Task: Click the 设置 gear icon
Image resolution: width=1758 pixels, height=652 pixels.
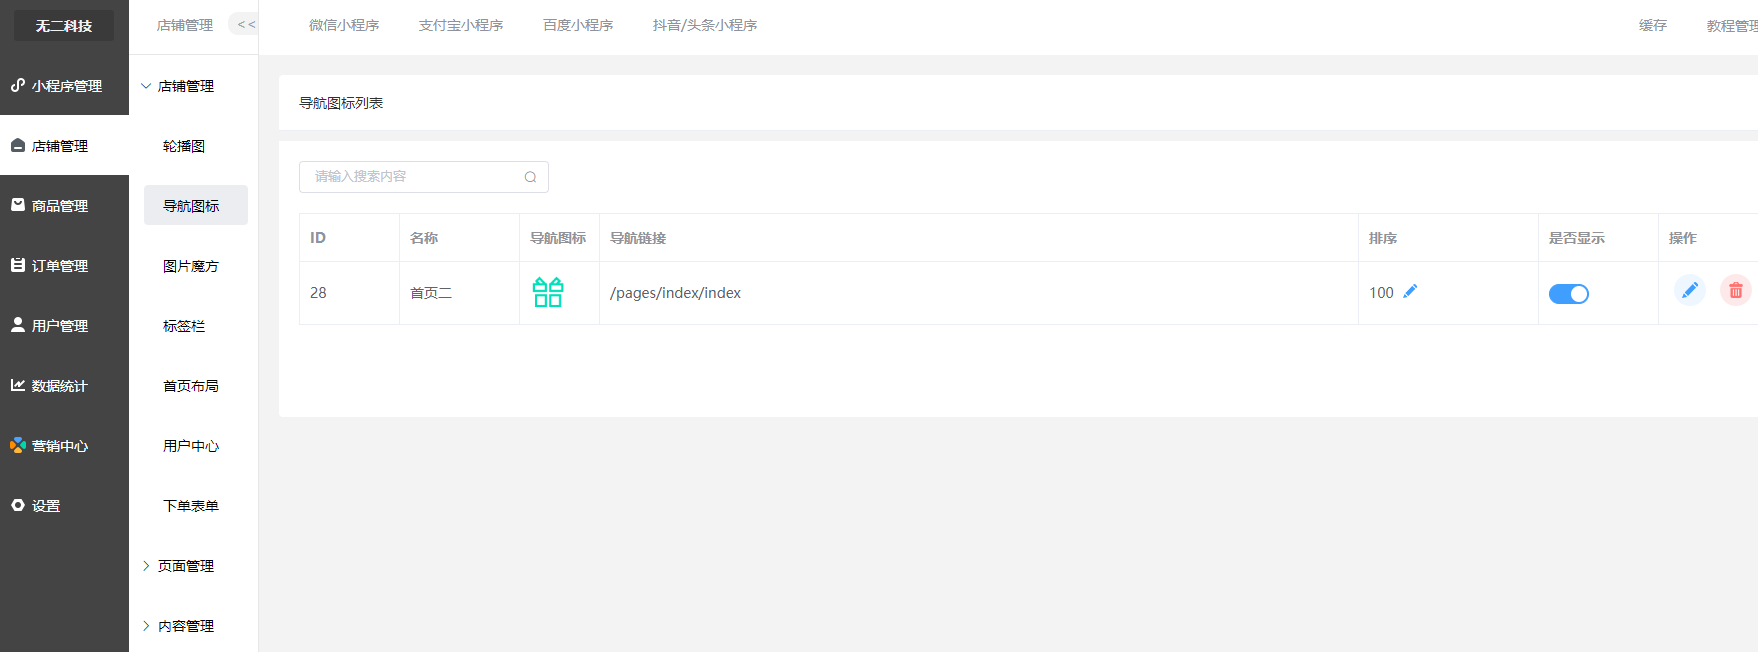Action: [18, 505]
